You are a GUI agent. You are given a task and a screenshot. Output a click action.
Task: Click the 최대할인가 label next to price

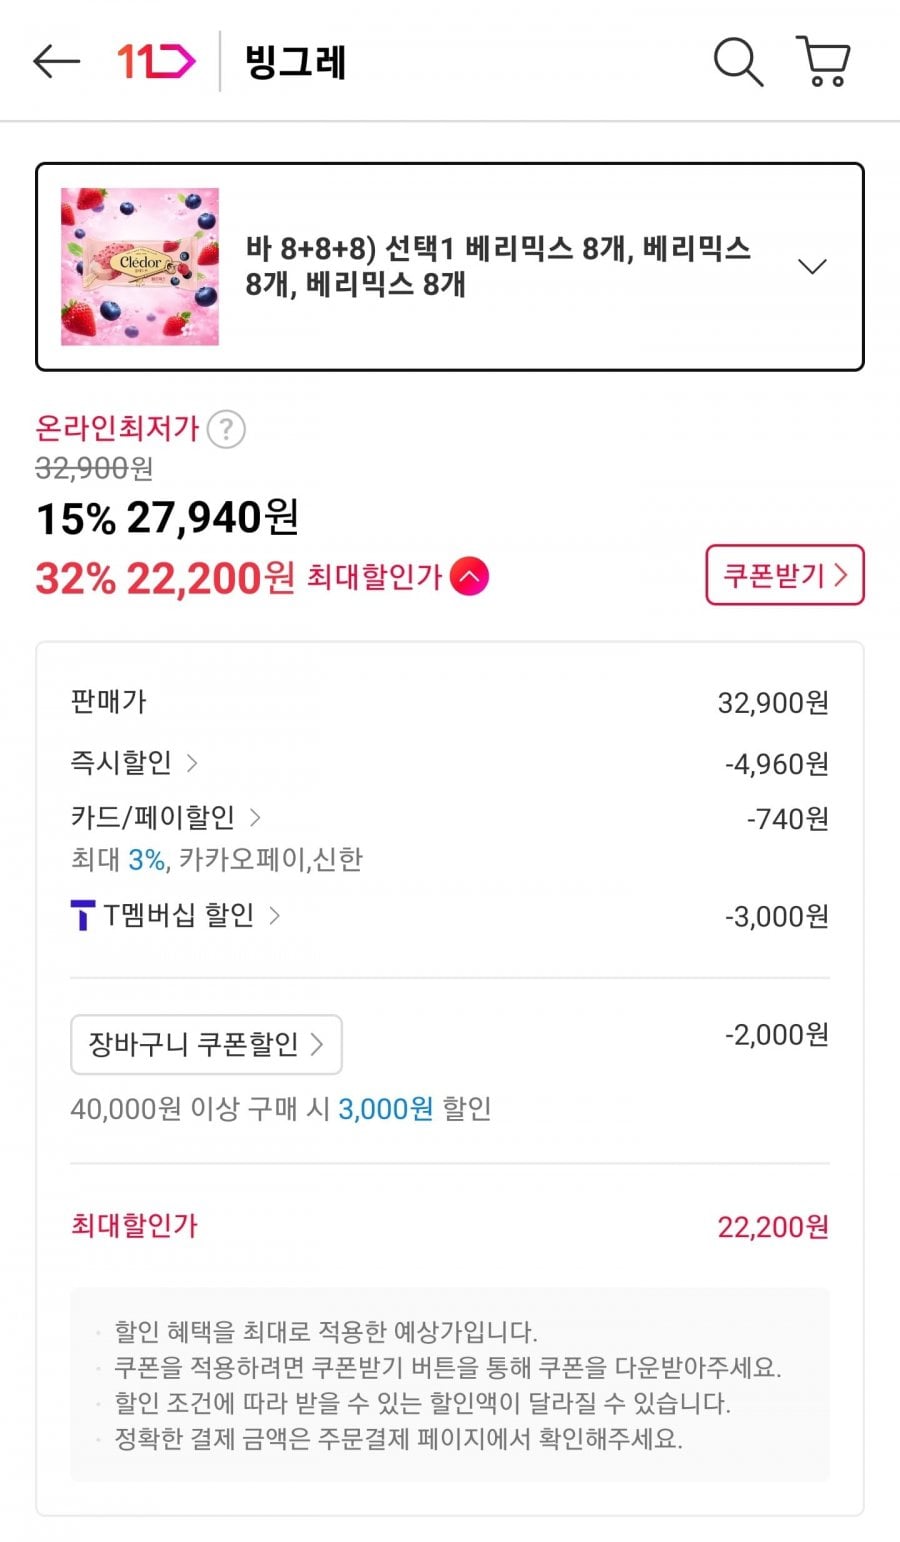tap(374, 577)
